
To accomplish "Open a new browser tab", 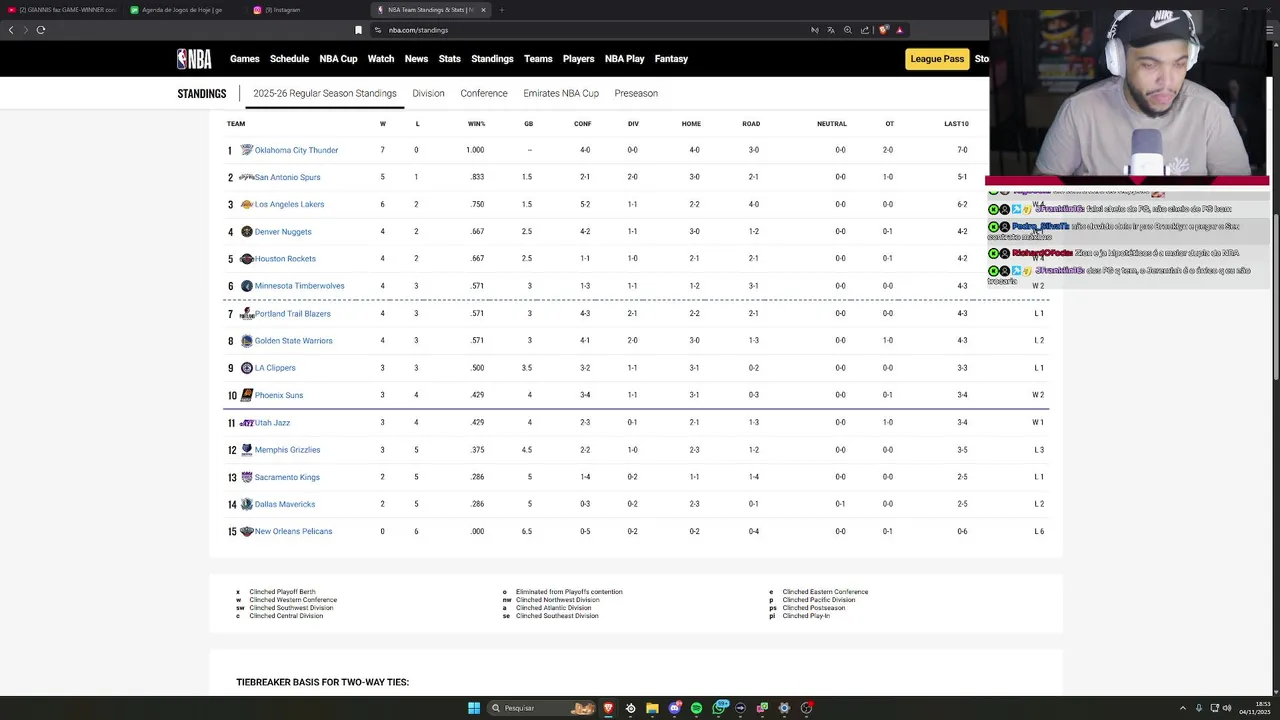I will 502,10.
